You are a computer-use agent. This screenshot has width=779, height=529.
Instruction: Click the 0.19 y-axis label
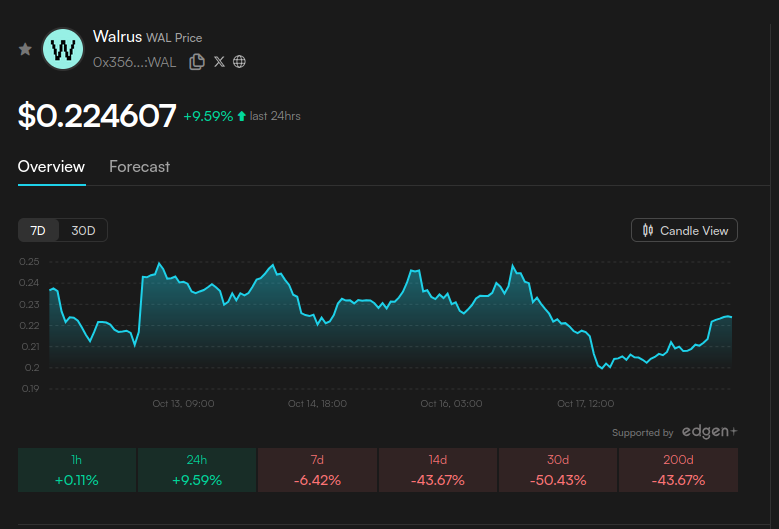coord(30,388)
